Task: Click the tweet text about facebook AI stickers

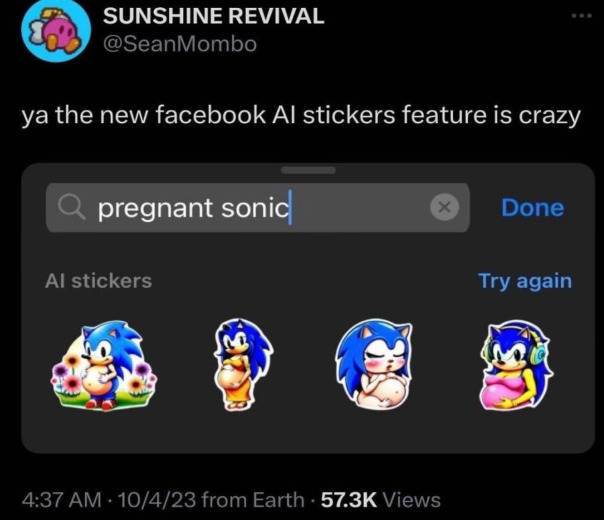Action: click(x=301, y=115)
